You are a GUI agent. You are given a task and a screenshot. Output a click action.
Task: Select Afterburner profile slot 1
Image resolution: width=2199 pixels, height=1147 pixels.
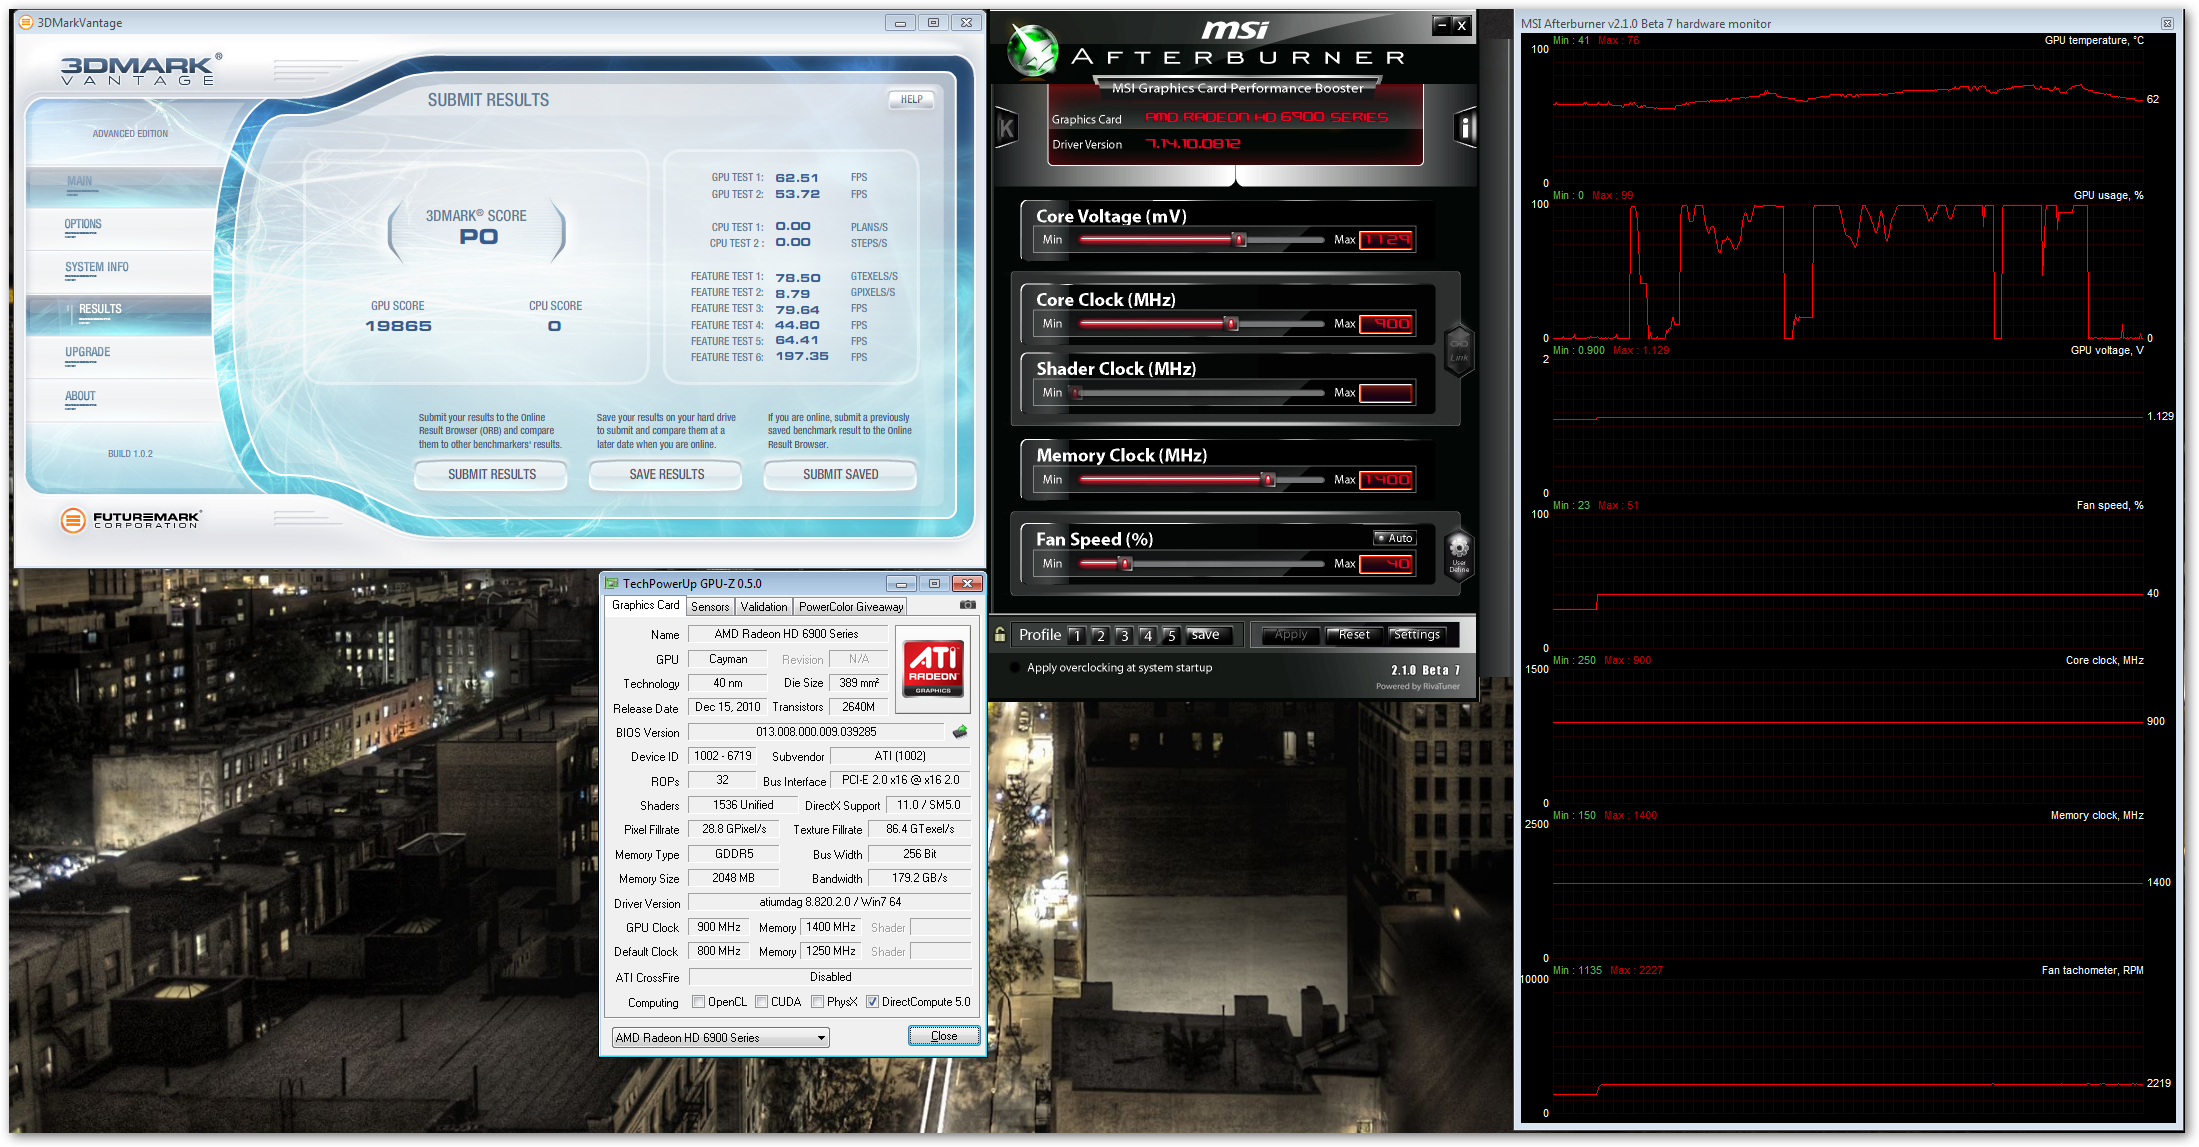tap(1076, 635)
